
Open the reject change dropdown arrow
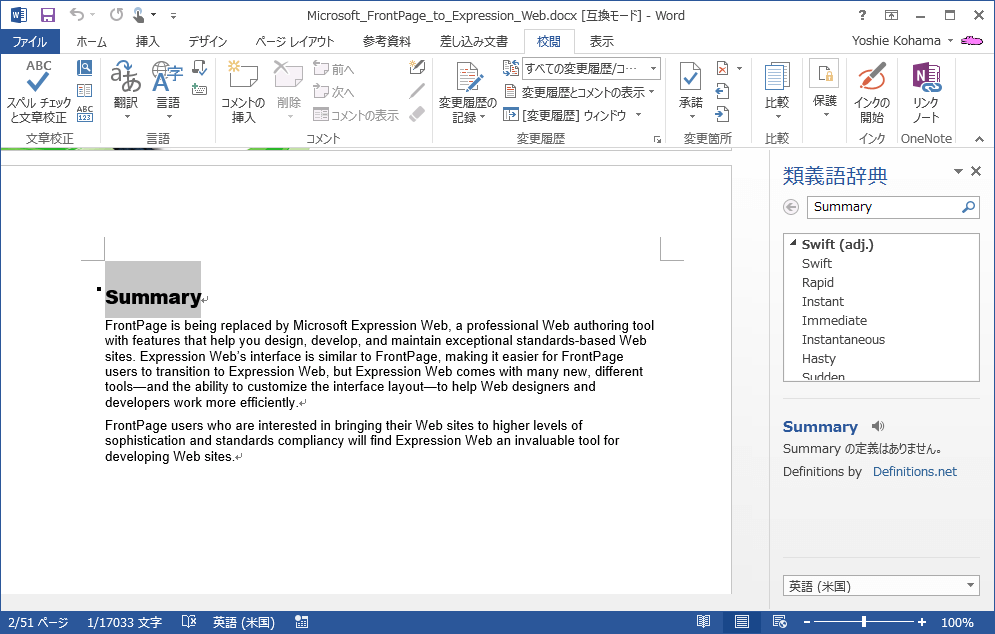pyautogui.click(x=739, y=68)
